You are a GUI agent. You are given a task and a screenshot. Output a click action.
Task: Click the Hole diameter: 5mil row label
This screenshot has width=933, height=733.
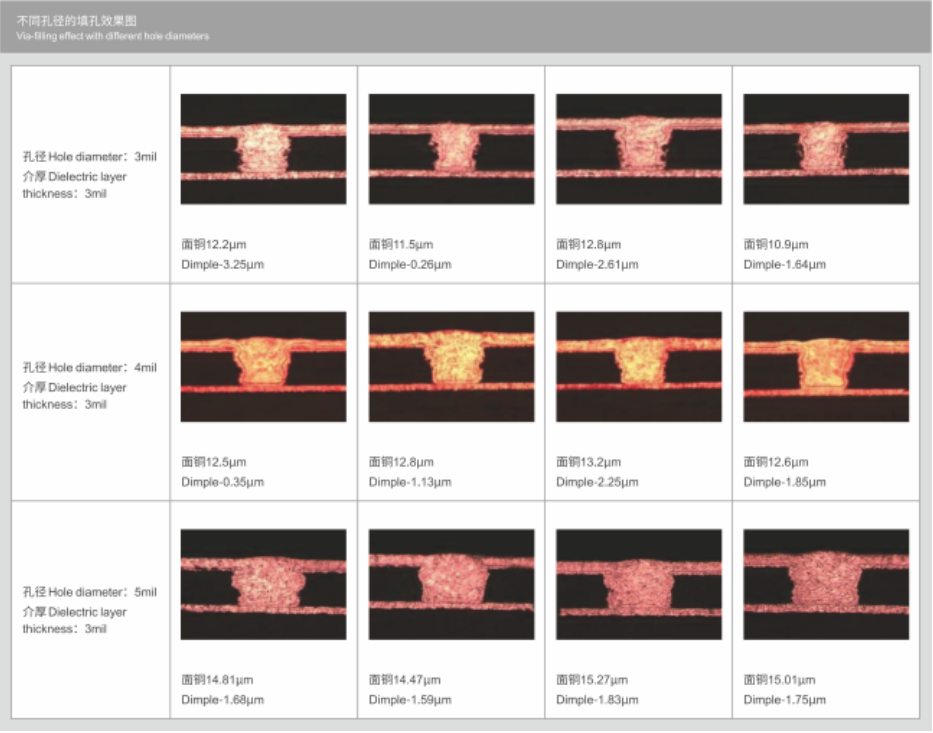[x=89, y=592]
